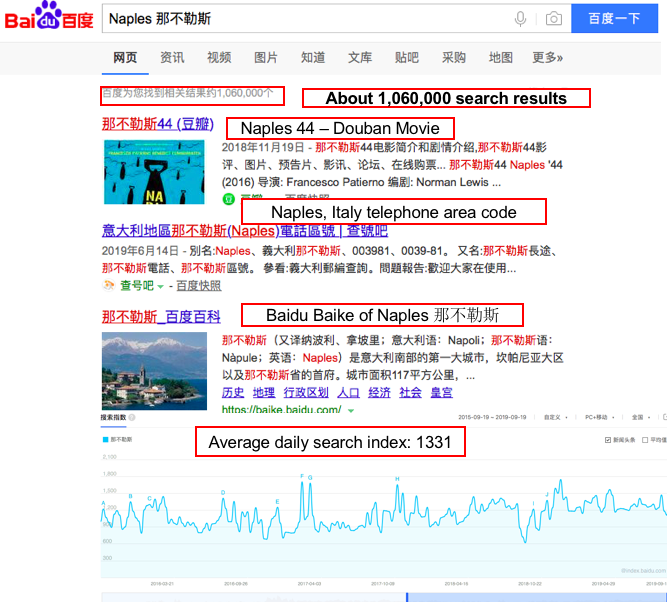Activate the voice search microphone icon
Viewport: 667px width, 602px height.
(520, 19)
